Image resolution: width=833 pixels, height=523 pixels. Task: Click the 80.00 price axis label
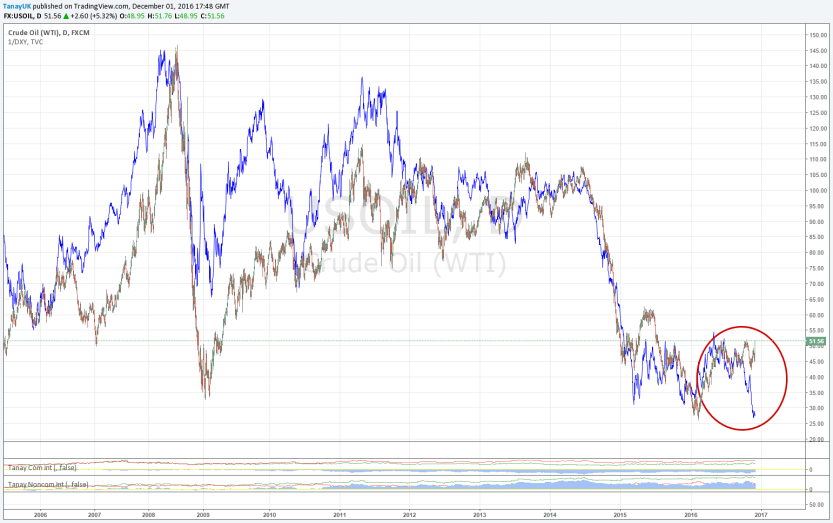[x=818, y=253]
